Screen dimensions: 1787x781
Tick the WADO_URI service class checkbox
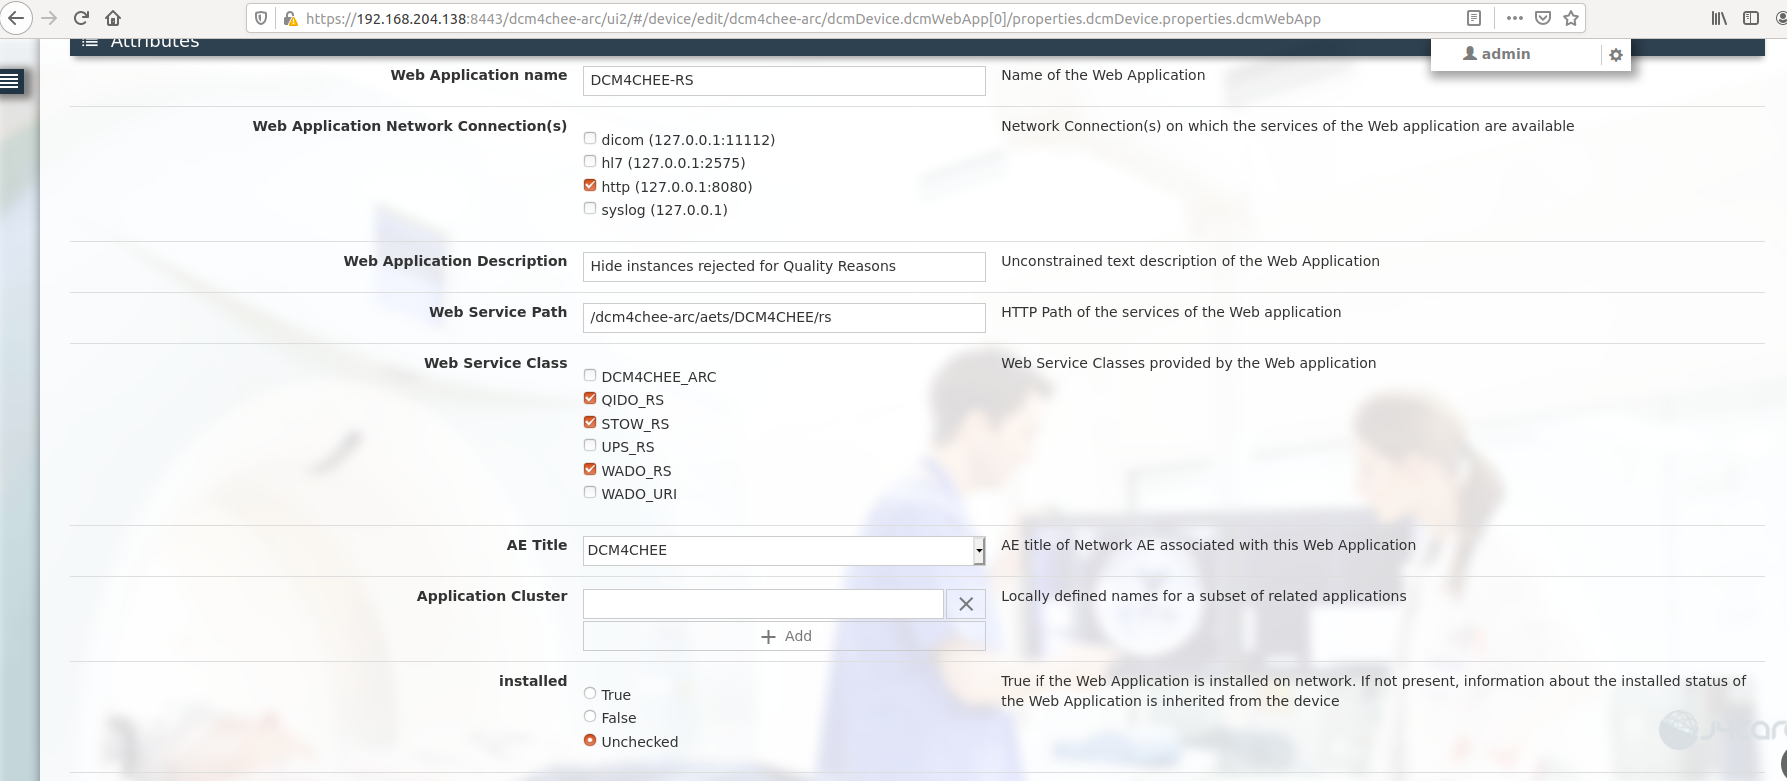590,493
